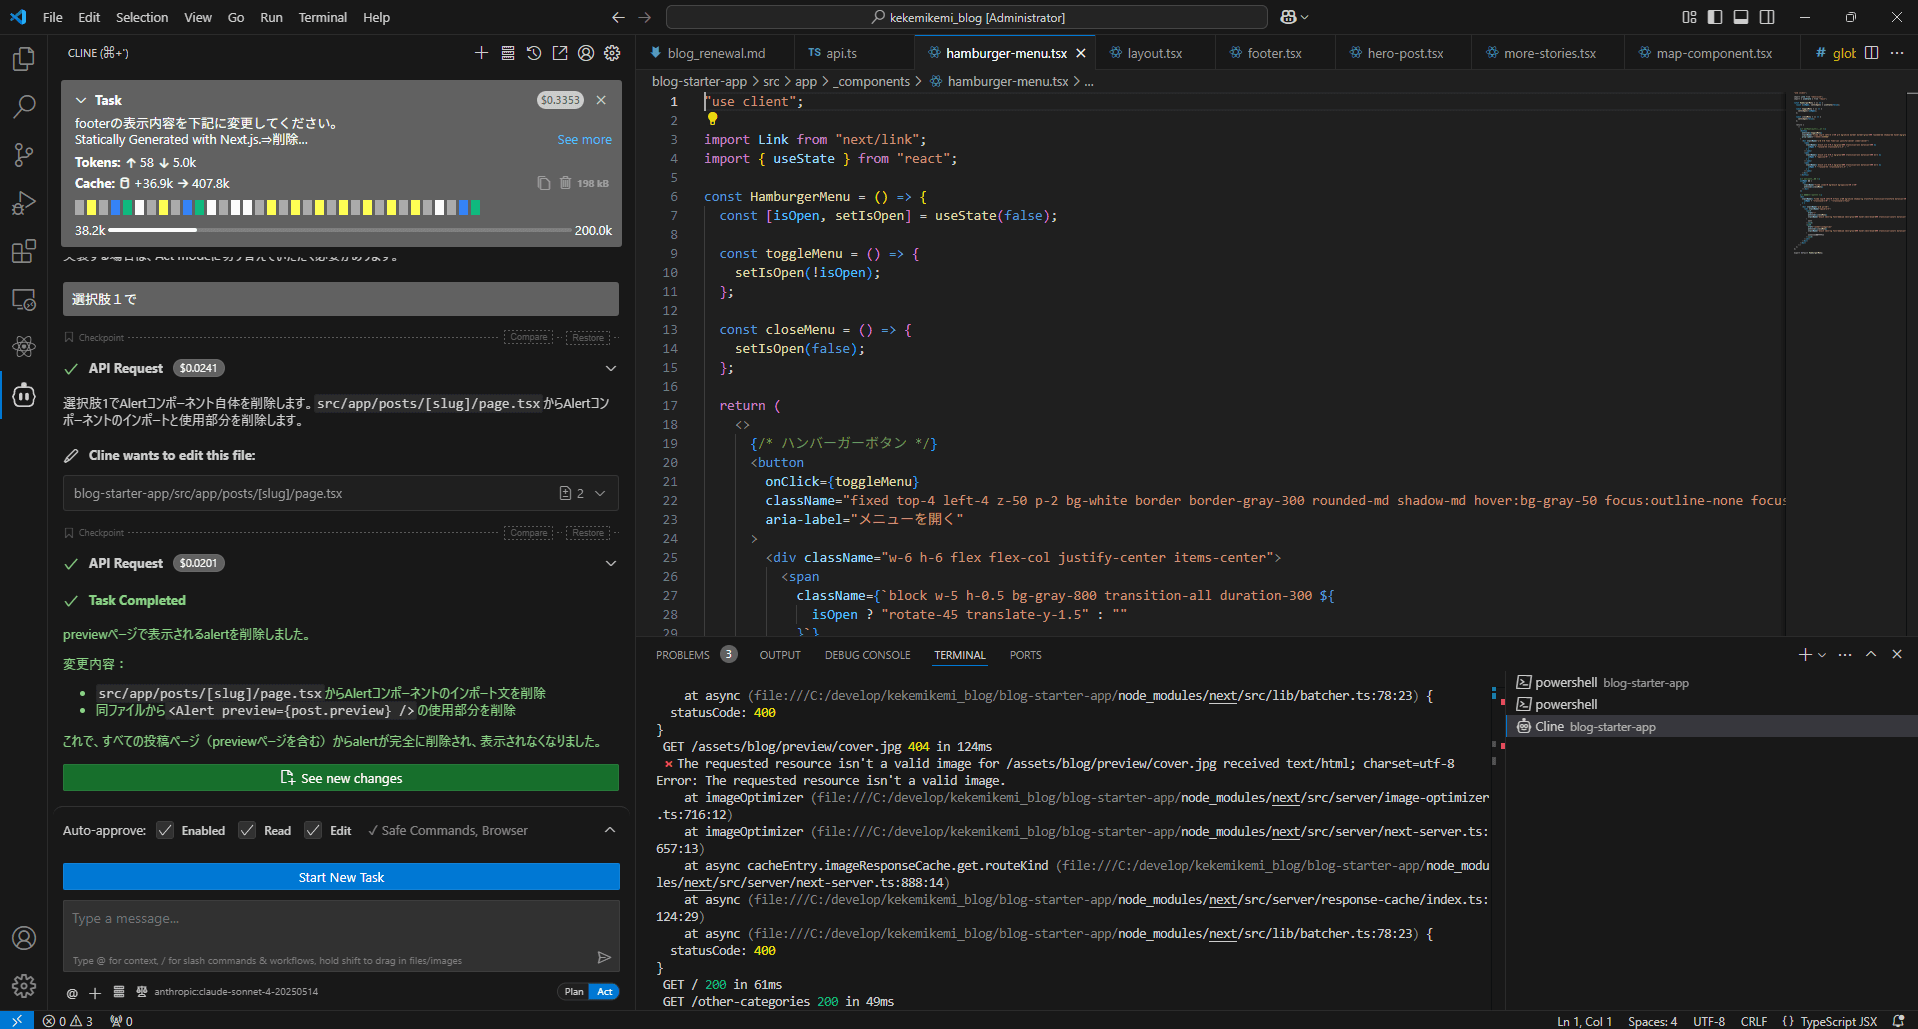Add files with plus icon below message box
The image size is (1918, 1029).
(95, 993)
